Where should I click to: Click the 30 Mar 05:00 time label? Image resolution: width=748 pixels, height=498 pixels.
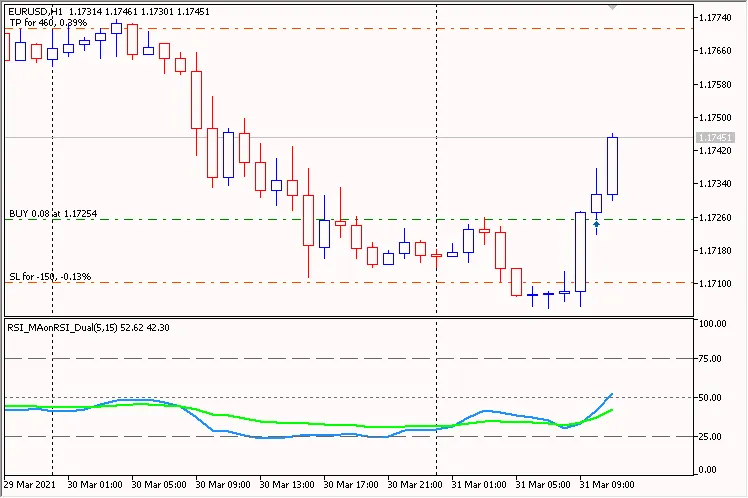pyautogui.click(x=159, y=485)
